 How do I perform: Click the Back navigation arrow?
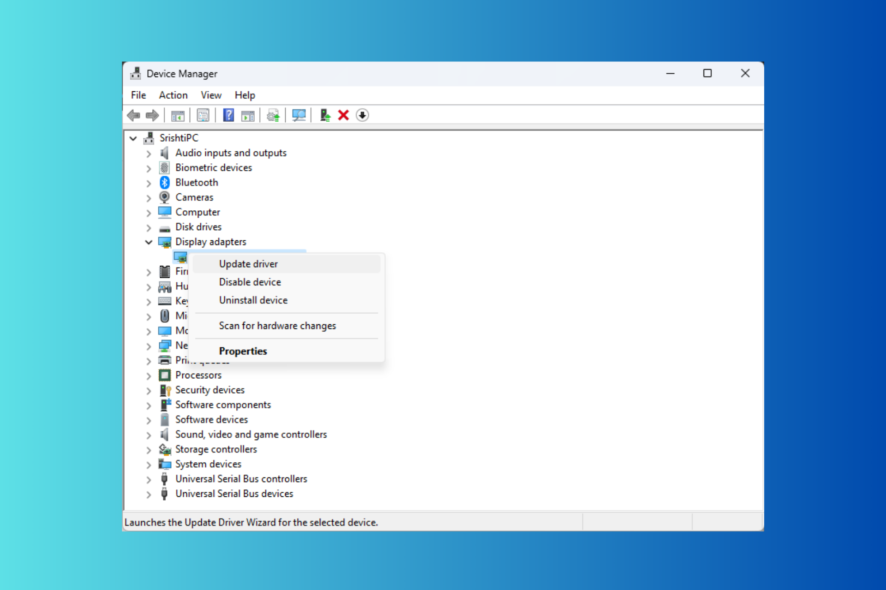click(x=133, y=115)
